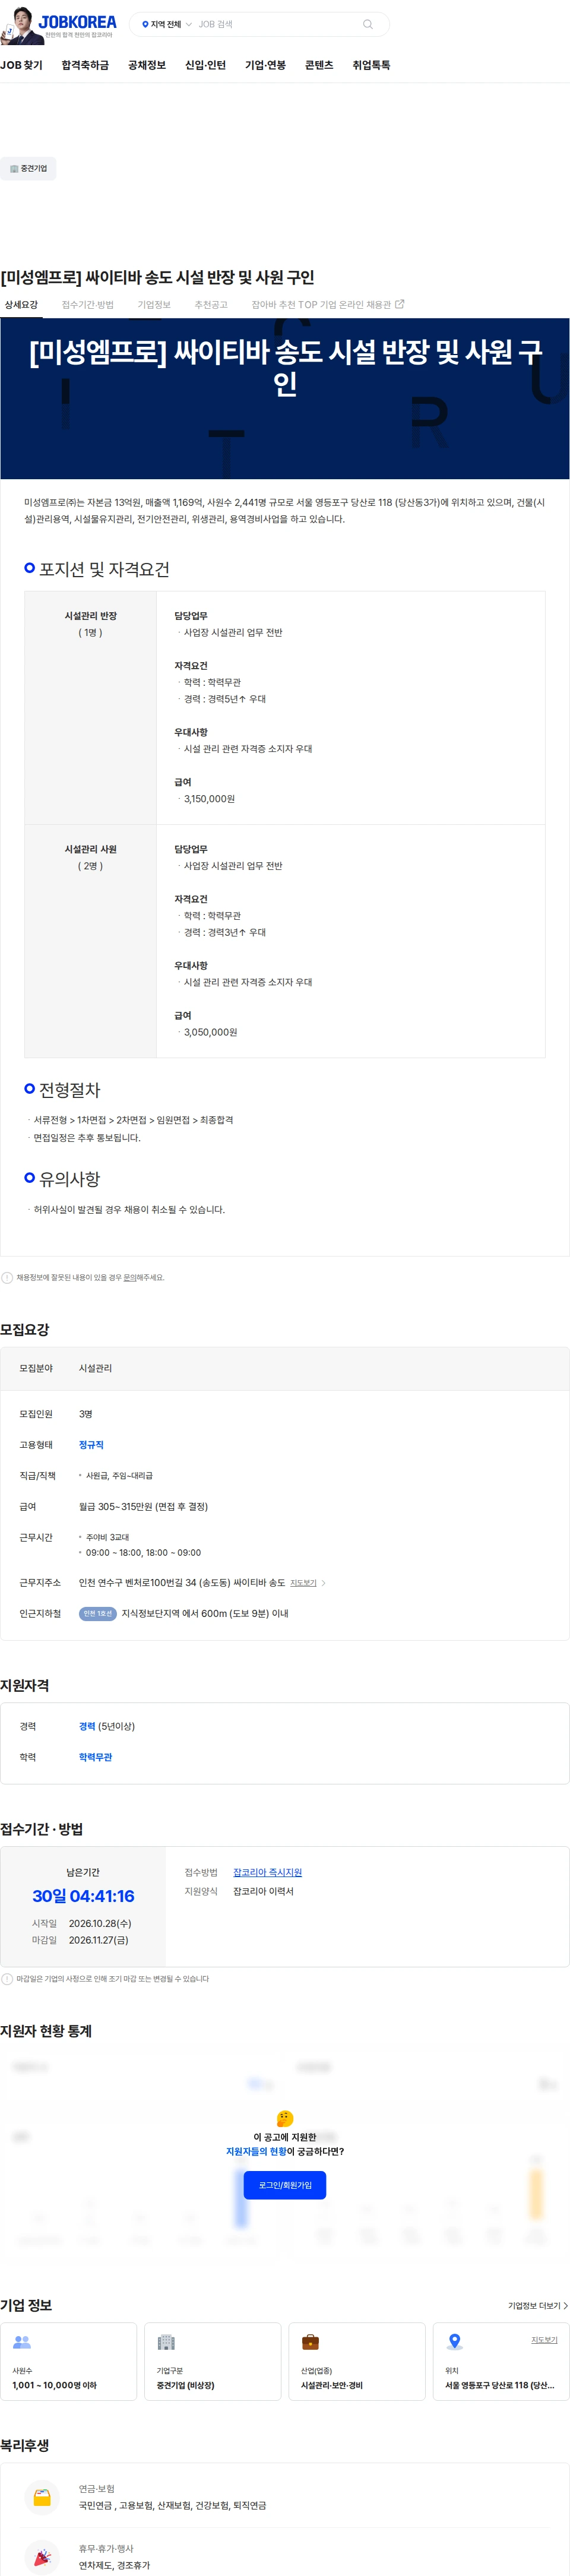Open 지도보기 in the 위치 card

tap(544, 2340)
